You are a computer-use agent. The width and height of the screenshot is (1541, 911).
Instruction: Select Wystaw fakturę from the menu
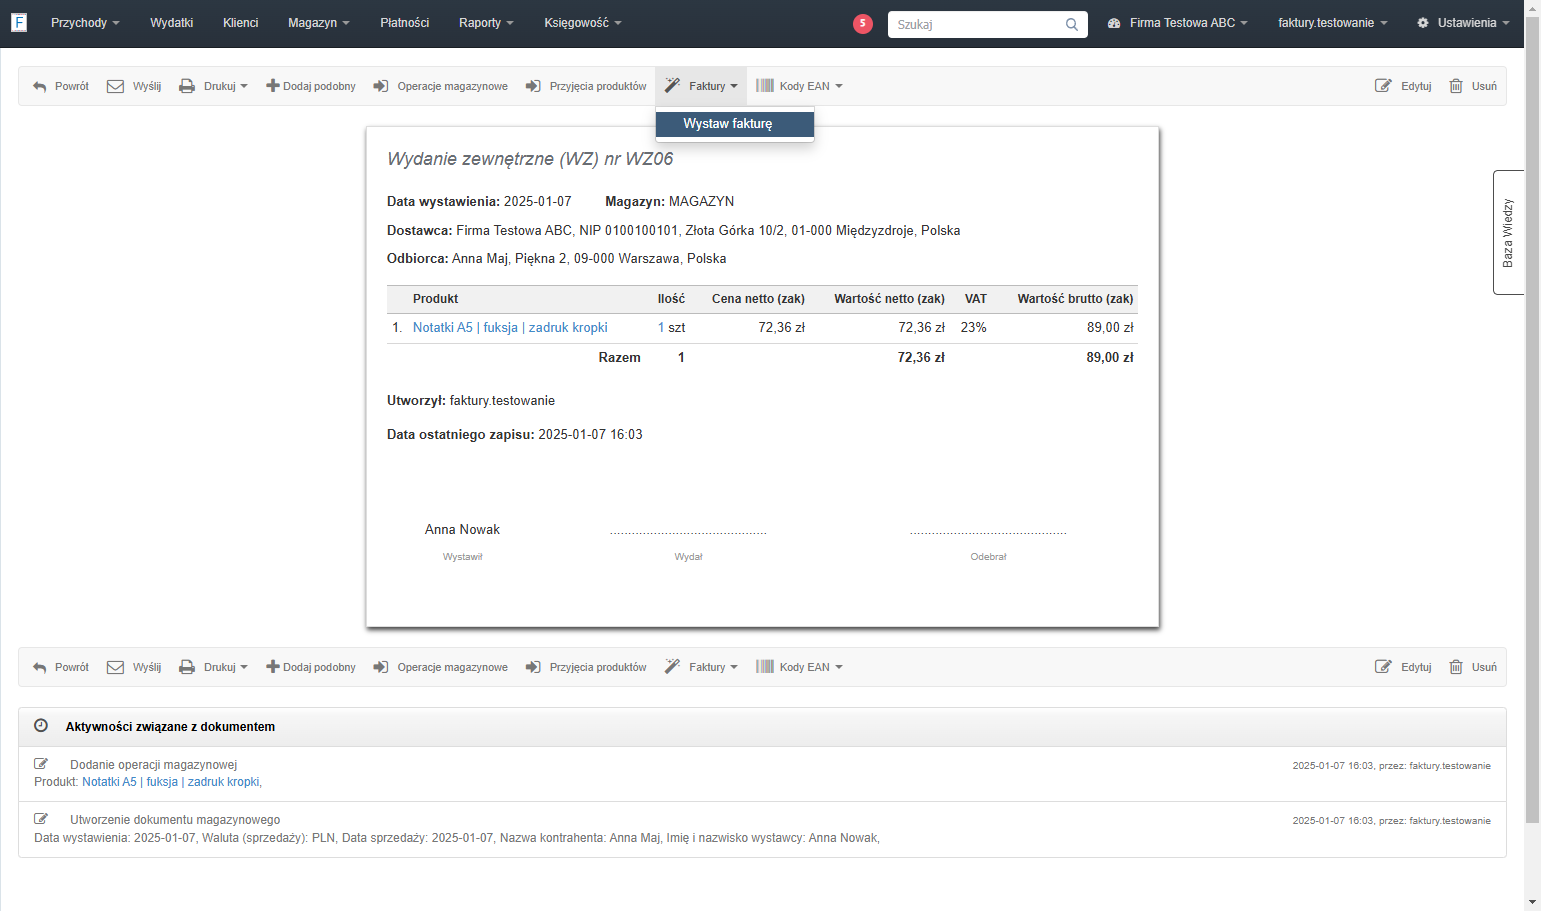(x=735, y=124)
